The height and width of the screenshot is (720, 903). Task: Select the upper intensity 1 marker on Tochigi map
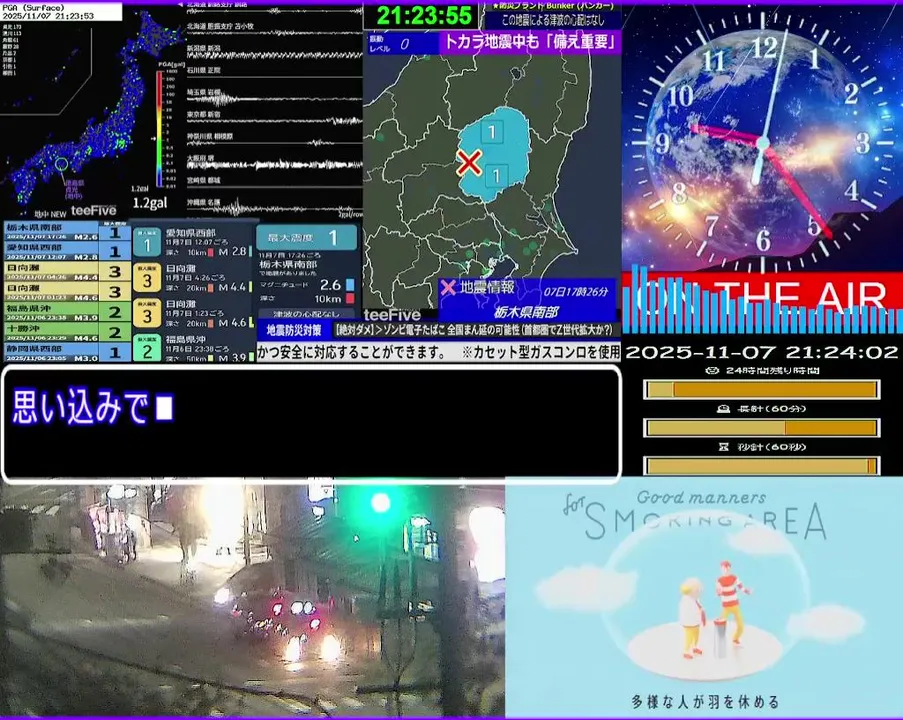point(492,132)
